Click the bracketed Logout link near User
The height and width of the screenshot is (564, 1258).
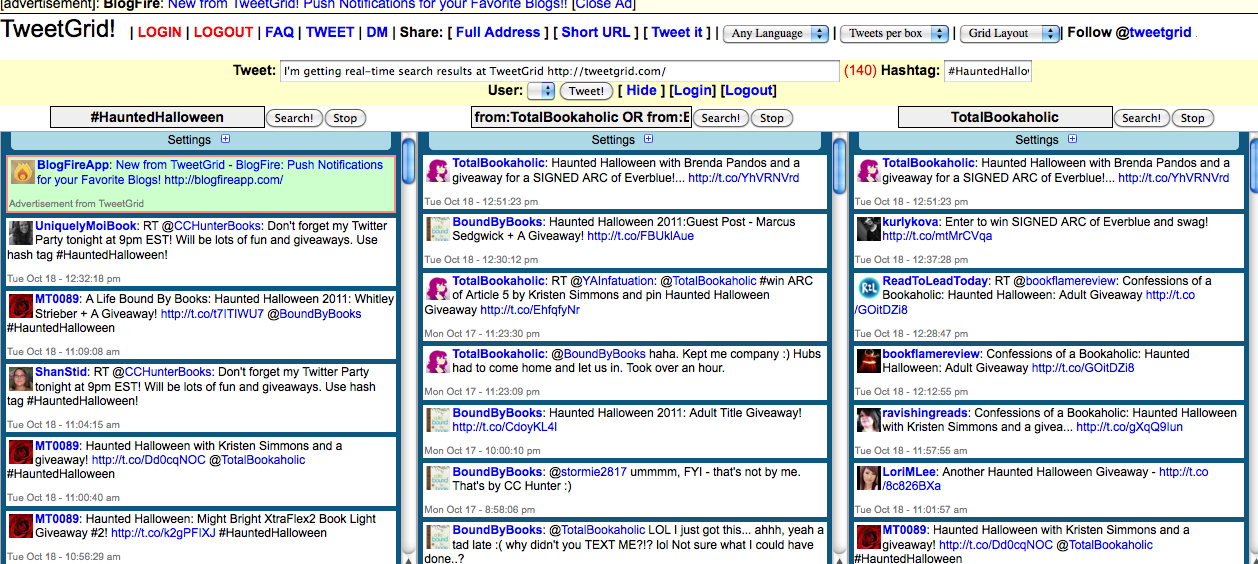[749, 90]
